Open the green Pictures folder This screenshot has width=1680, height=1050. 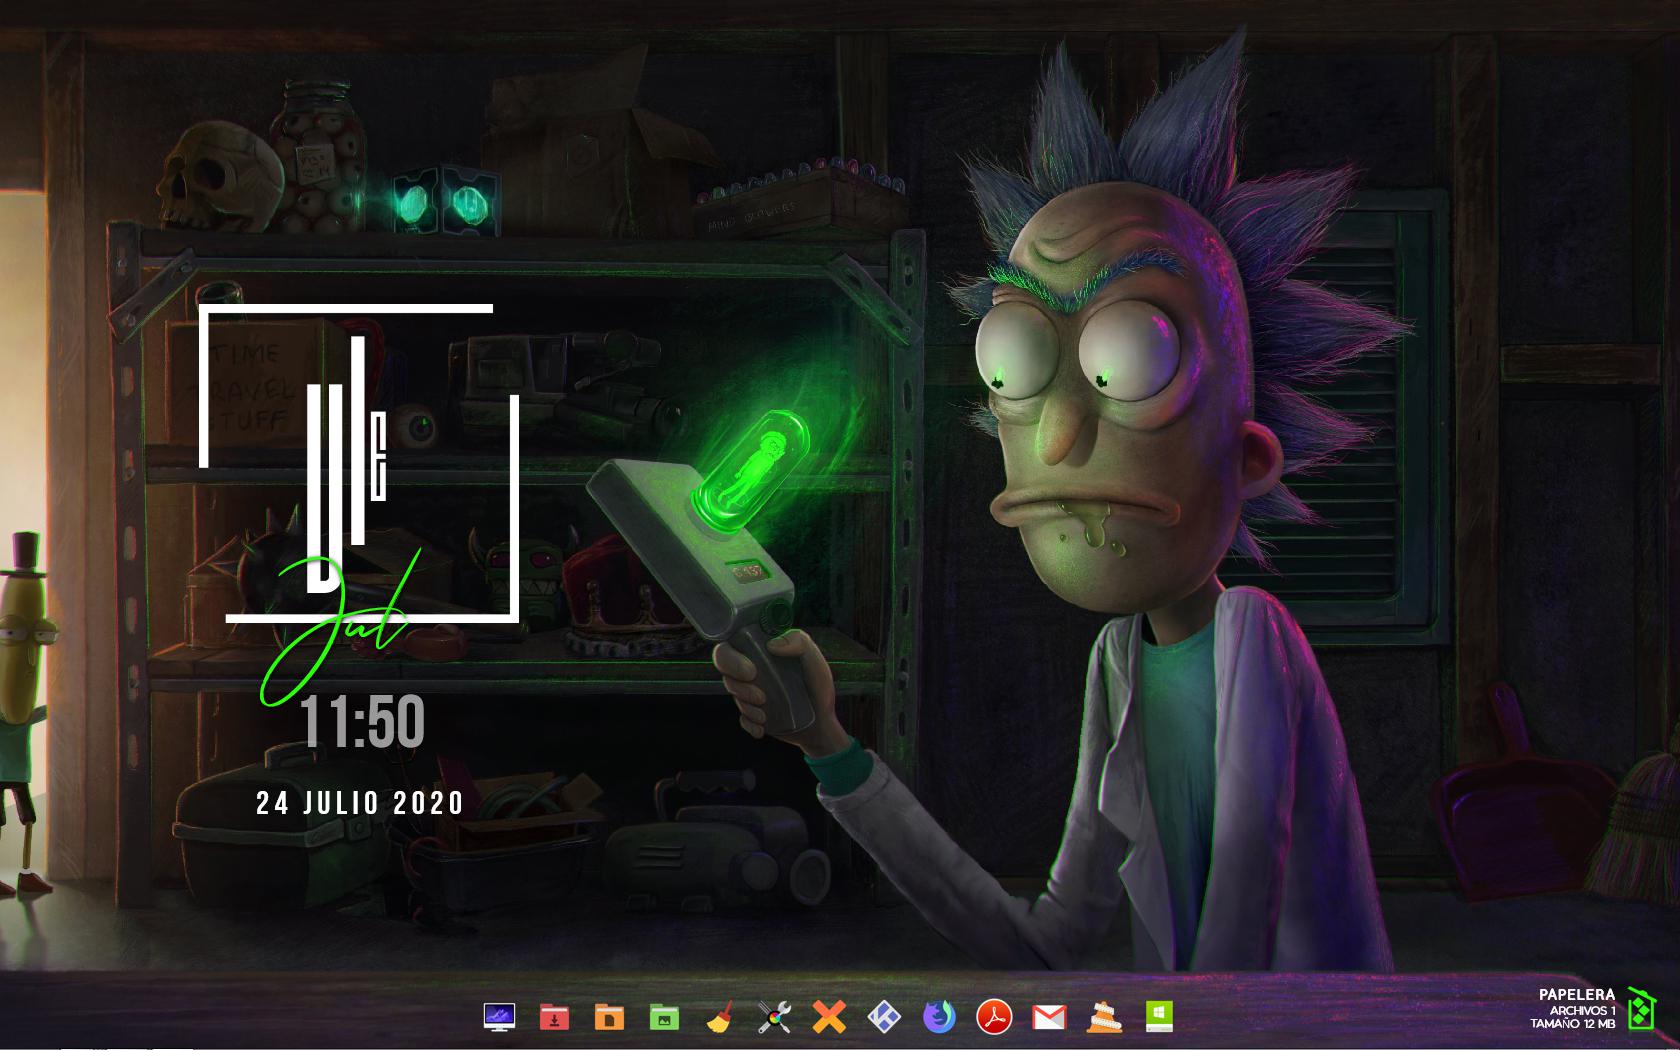(x=662, y=1018)
